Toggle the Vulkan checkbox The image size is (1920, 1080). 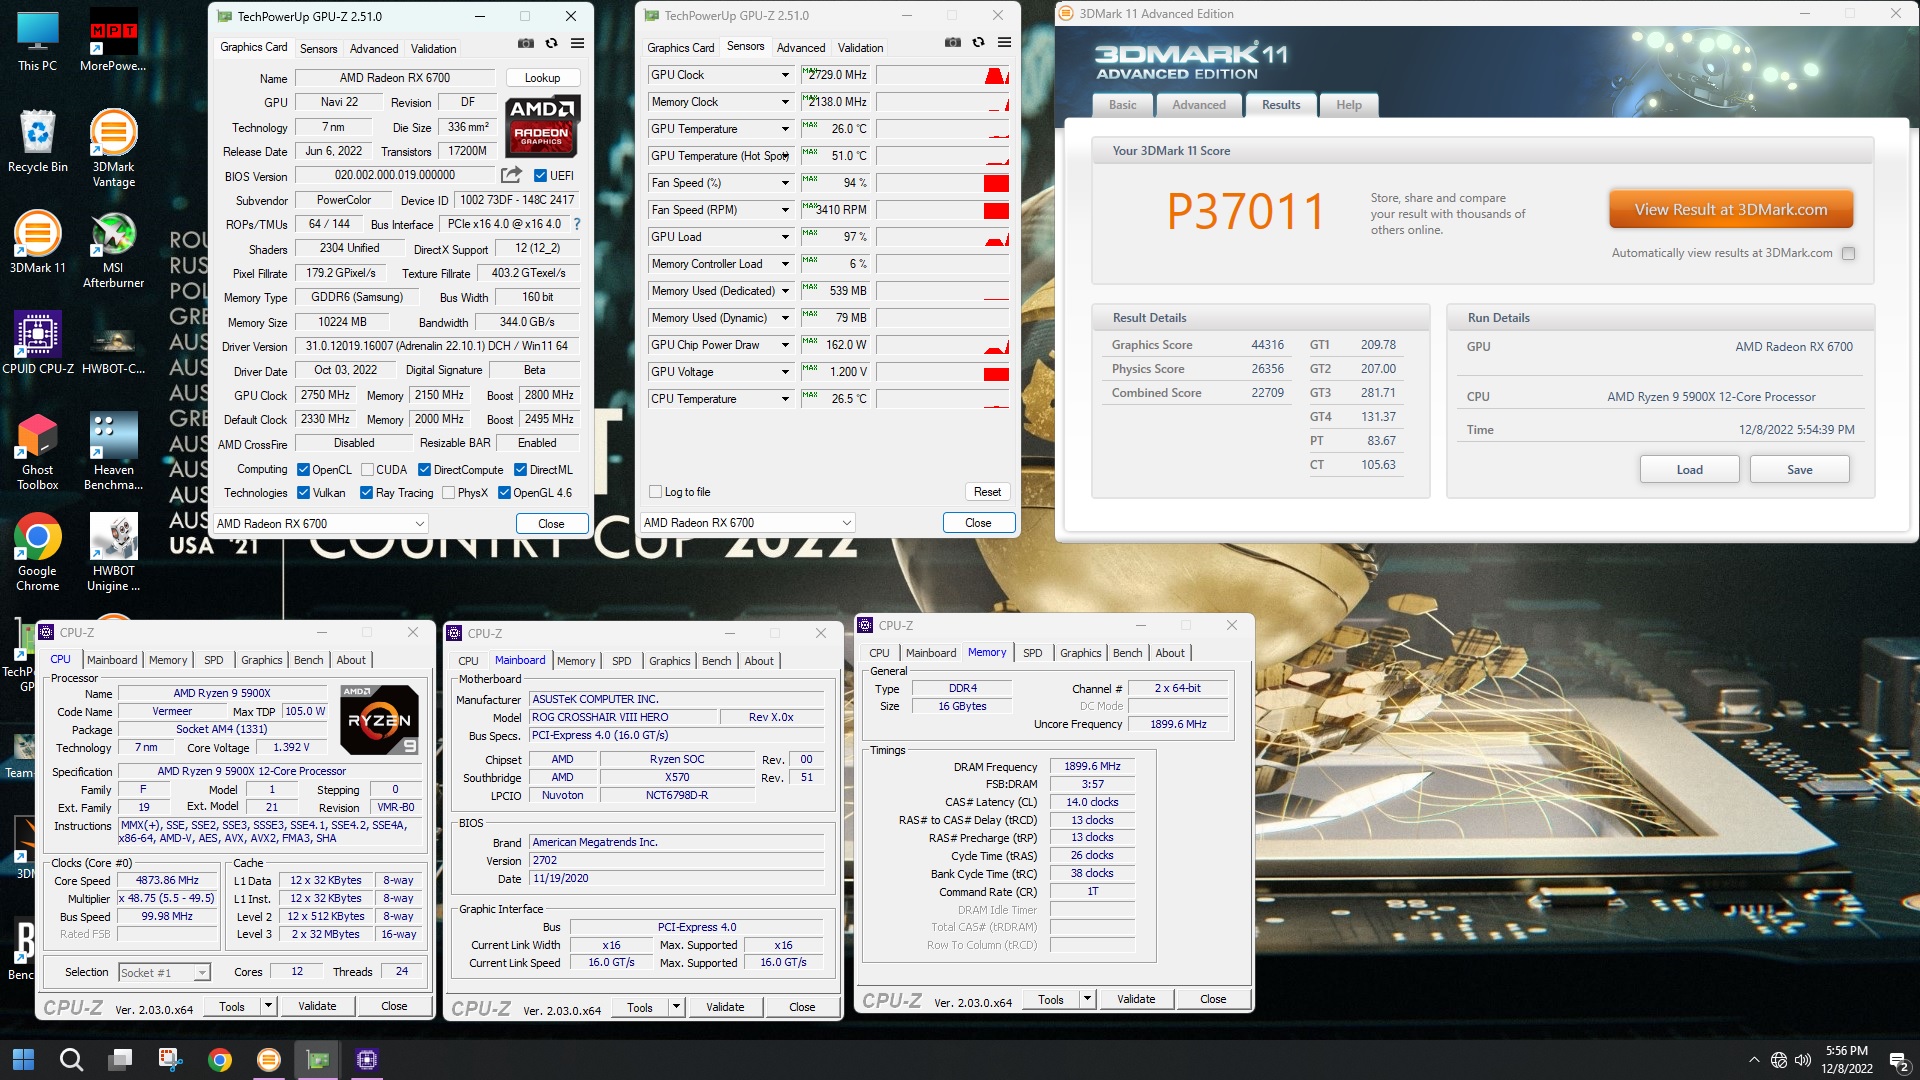pos(303,493)
